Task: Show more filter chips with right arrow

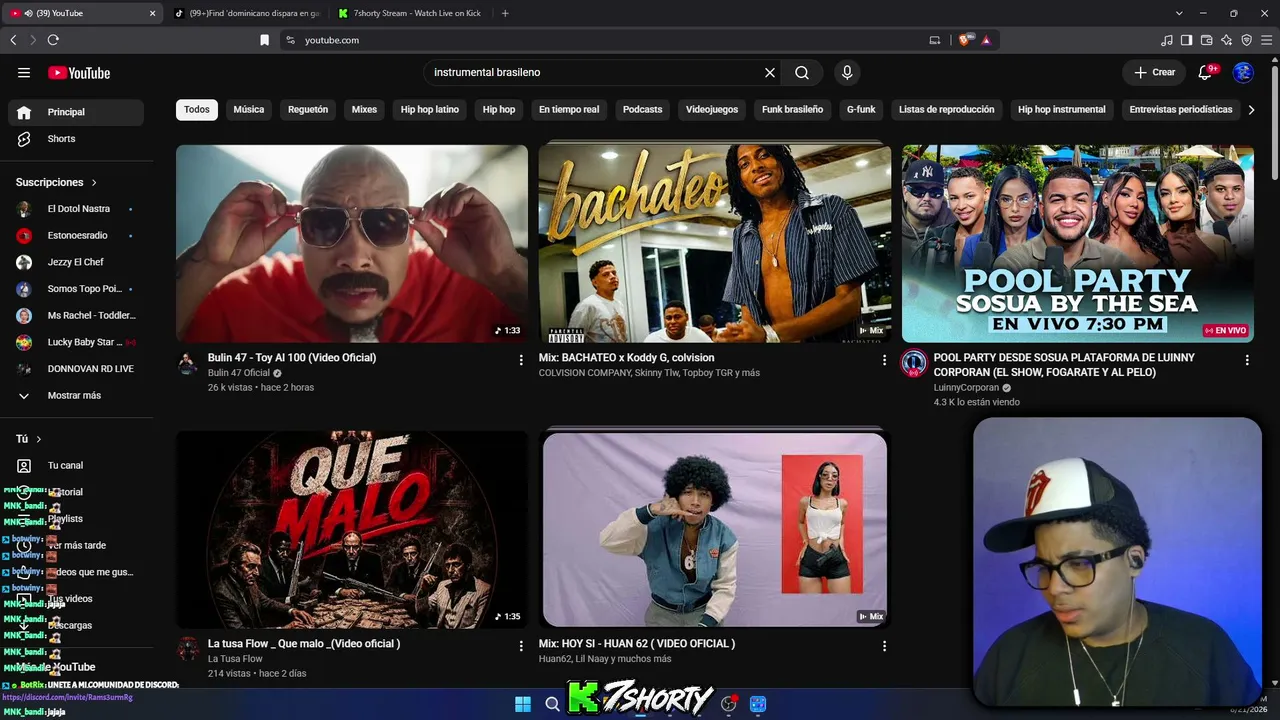Action: point(1251,110)
